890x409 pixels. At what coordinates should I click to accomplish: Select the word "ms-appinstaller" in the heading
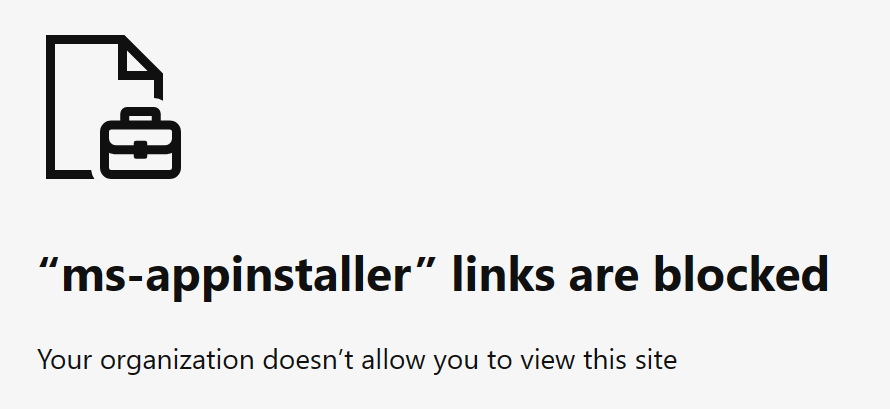(235, 275)
